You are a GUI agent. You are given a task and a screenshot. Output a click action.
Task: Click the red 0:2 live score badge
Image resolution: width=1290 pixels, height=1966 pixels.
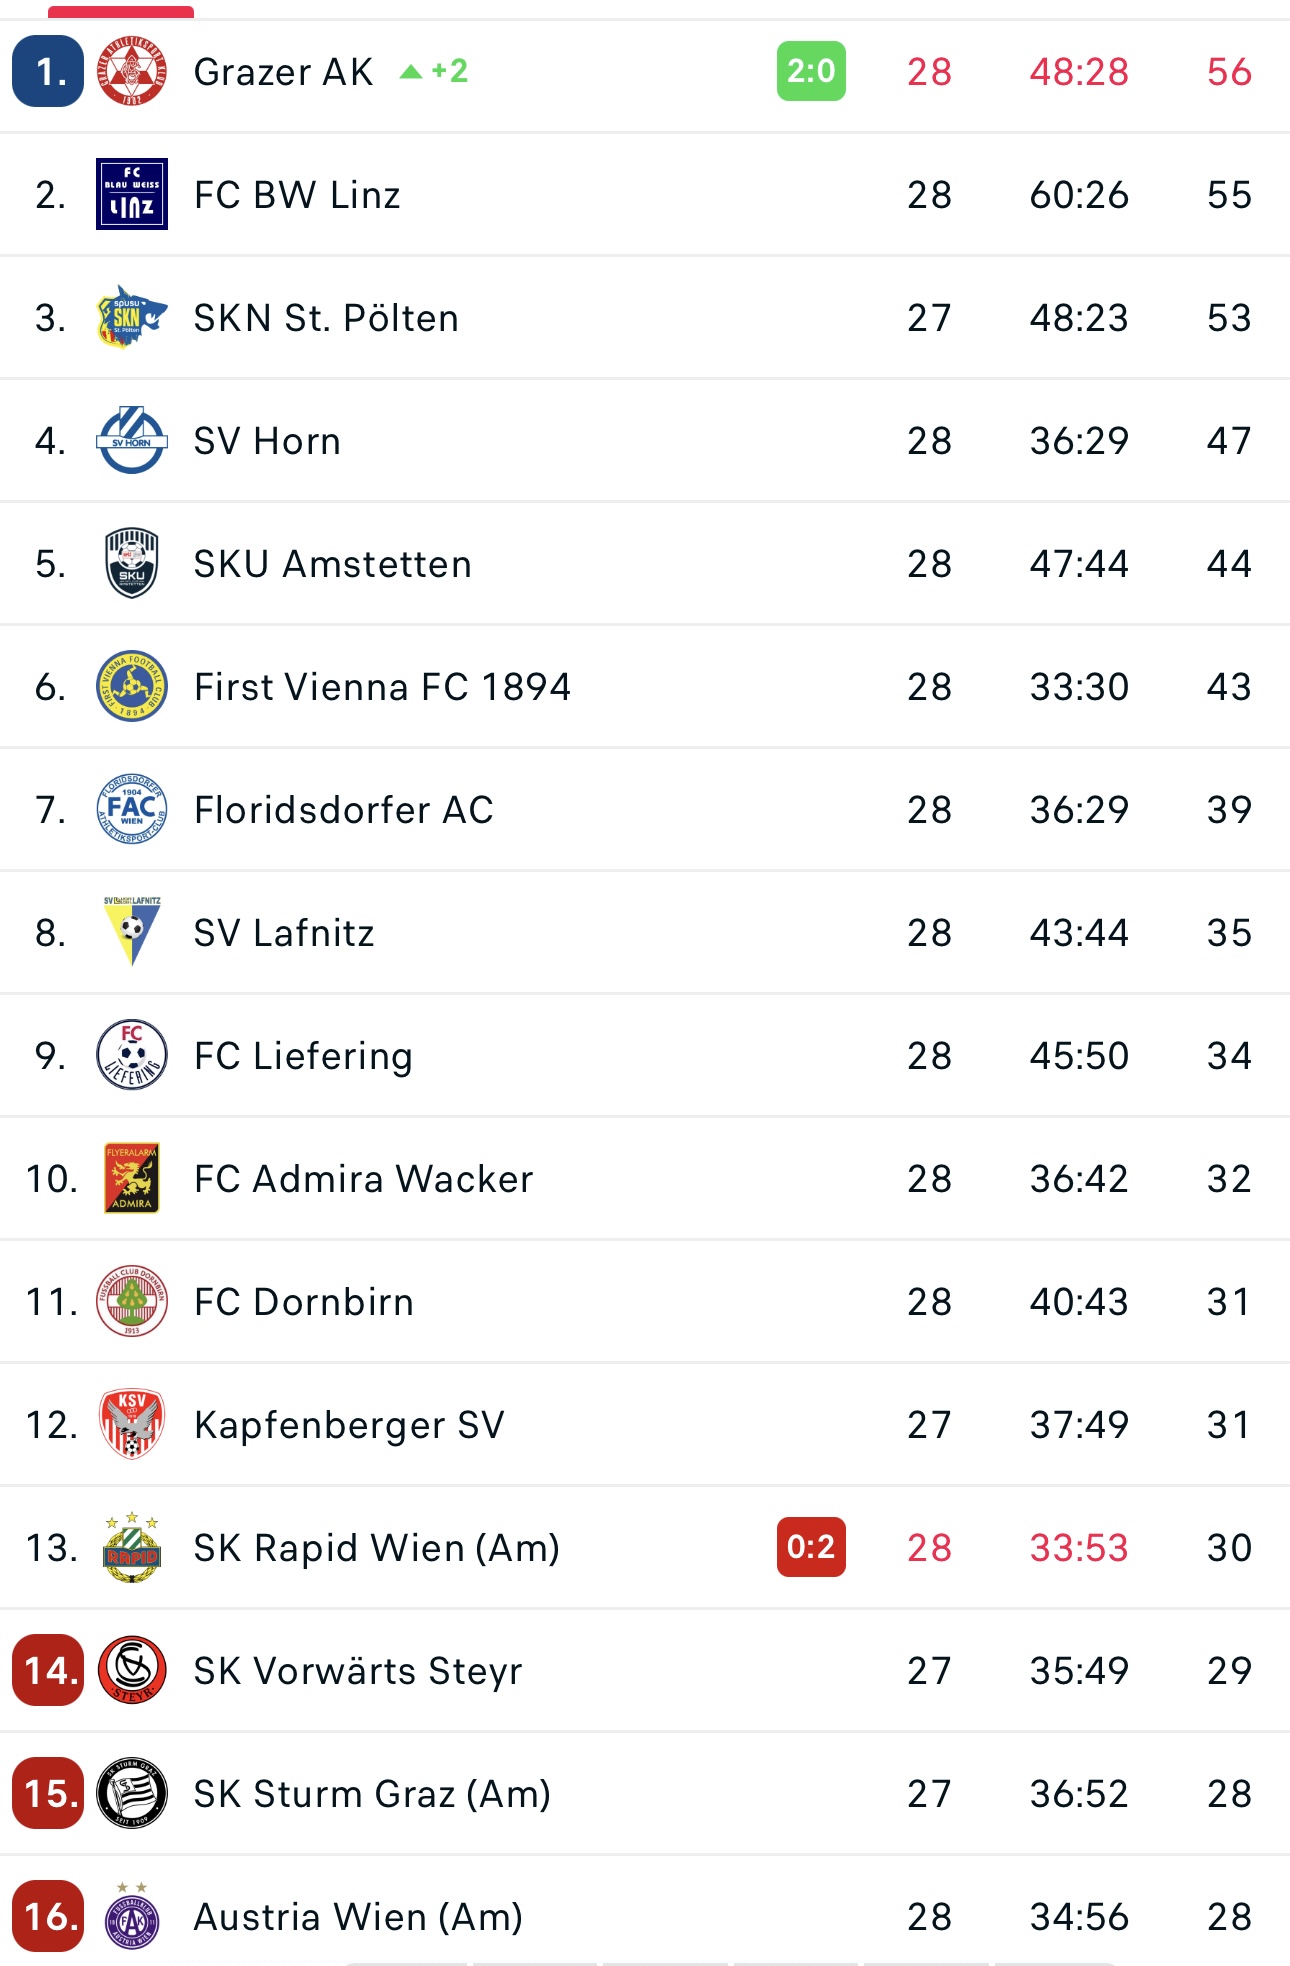811,1547
